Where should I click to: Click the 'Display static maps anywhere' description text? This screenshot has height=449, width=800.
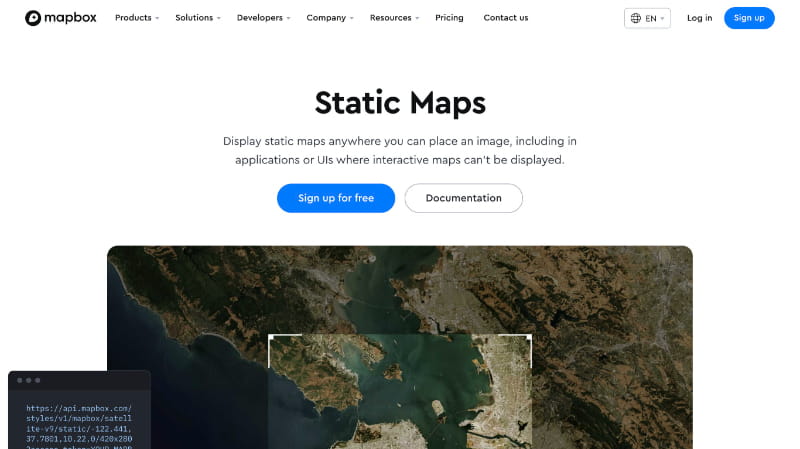click(399, 151)
